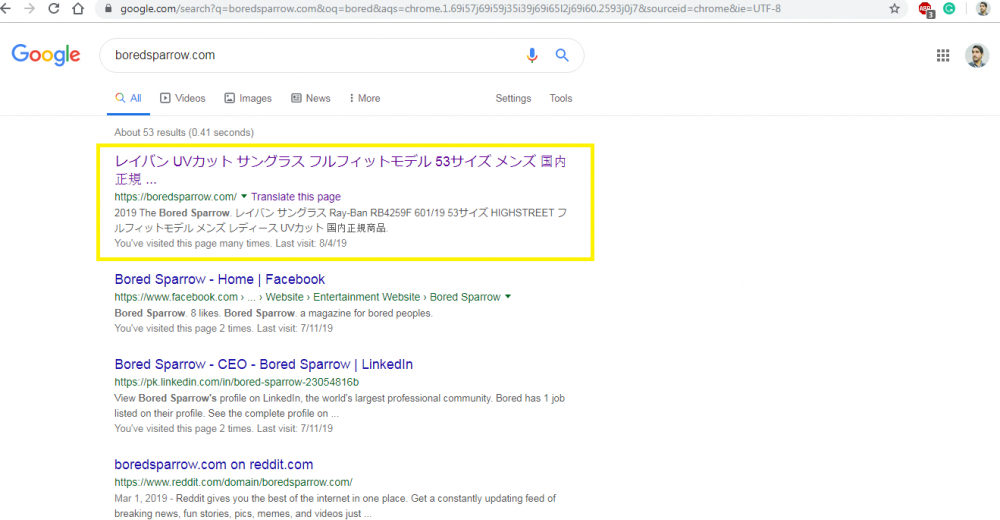Select the All results tab
This screenshot has height=520, width=1000.
[x=128, y=98]
